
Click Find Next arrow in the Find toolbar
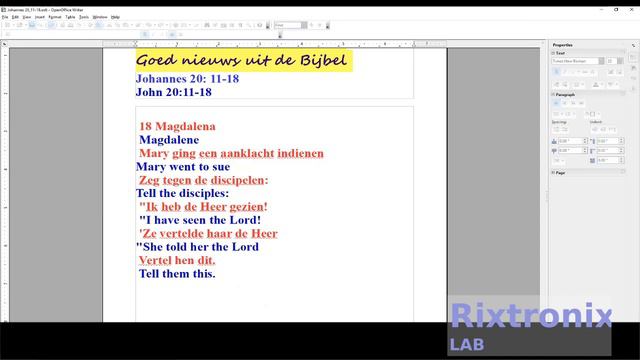[x=312, y=25]
